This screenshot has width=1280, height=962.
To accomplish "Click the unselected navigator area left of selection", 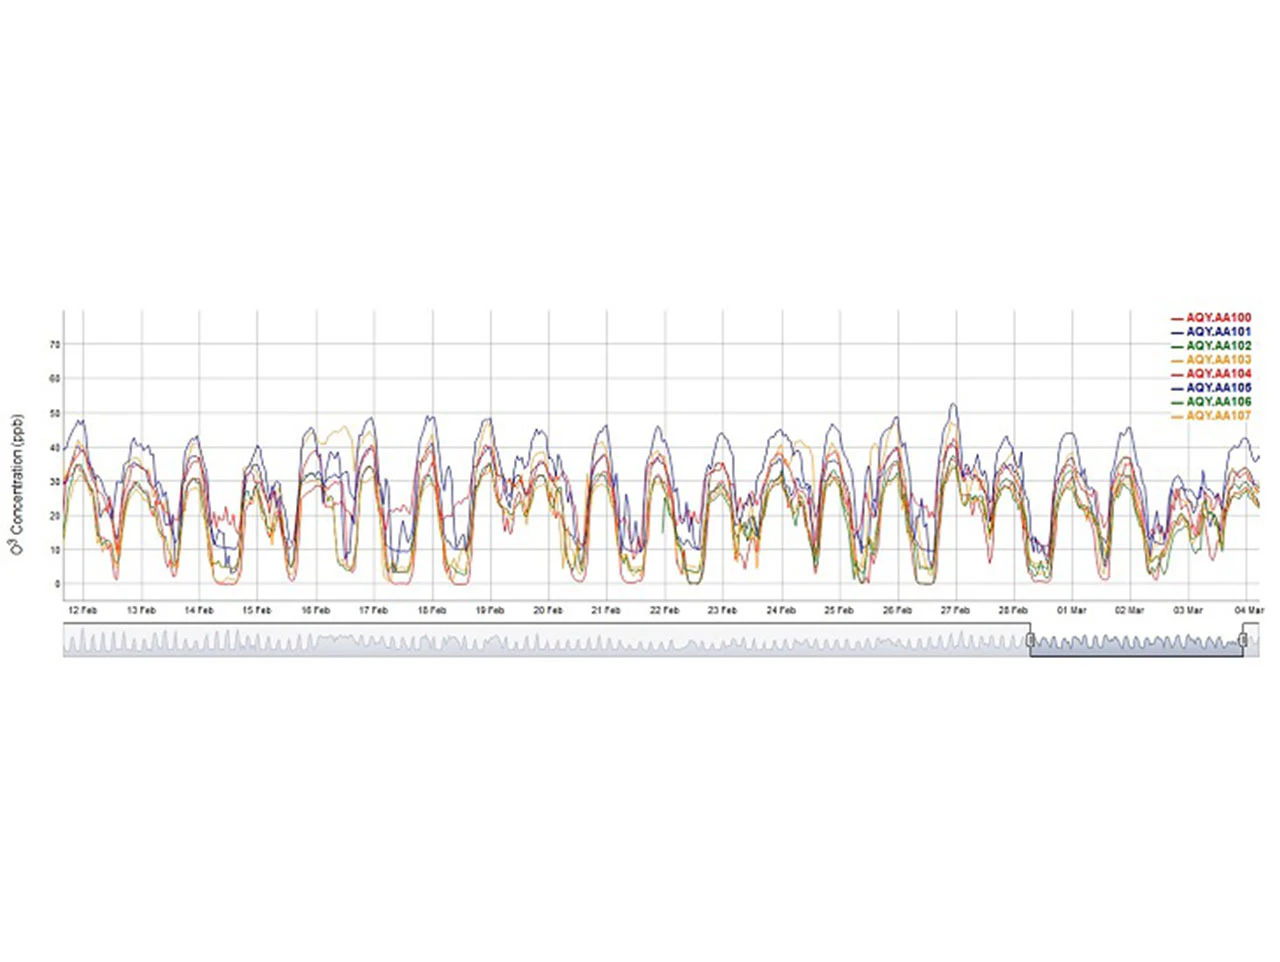I will point(540,641).
